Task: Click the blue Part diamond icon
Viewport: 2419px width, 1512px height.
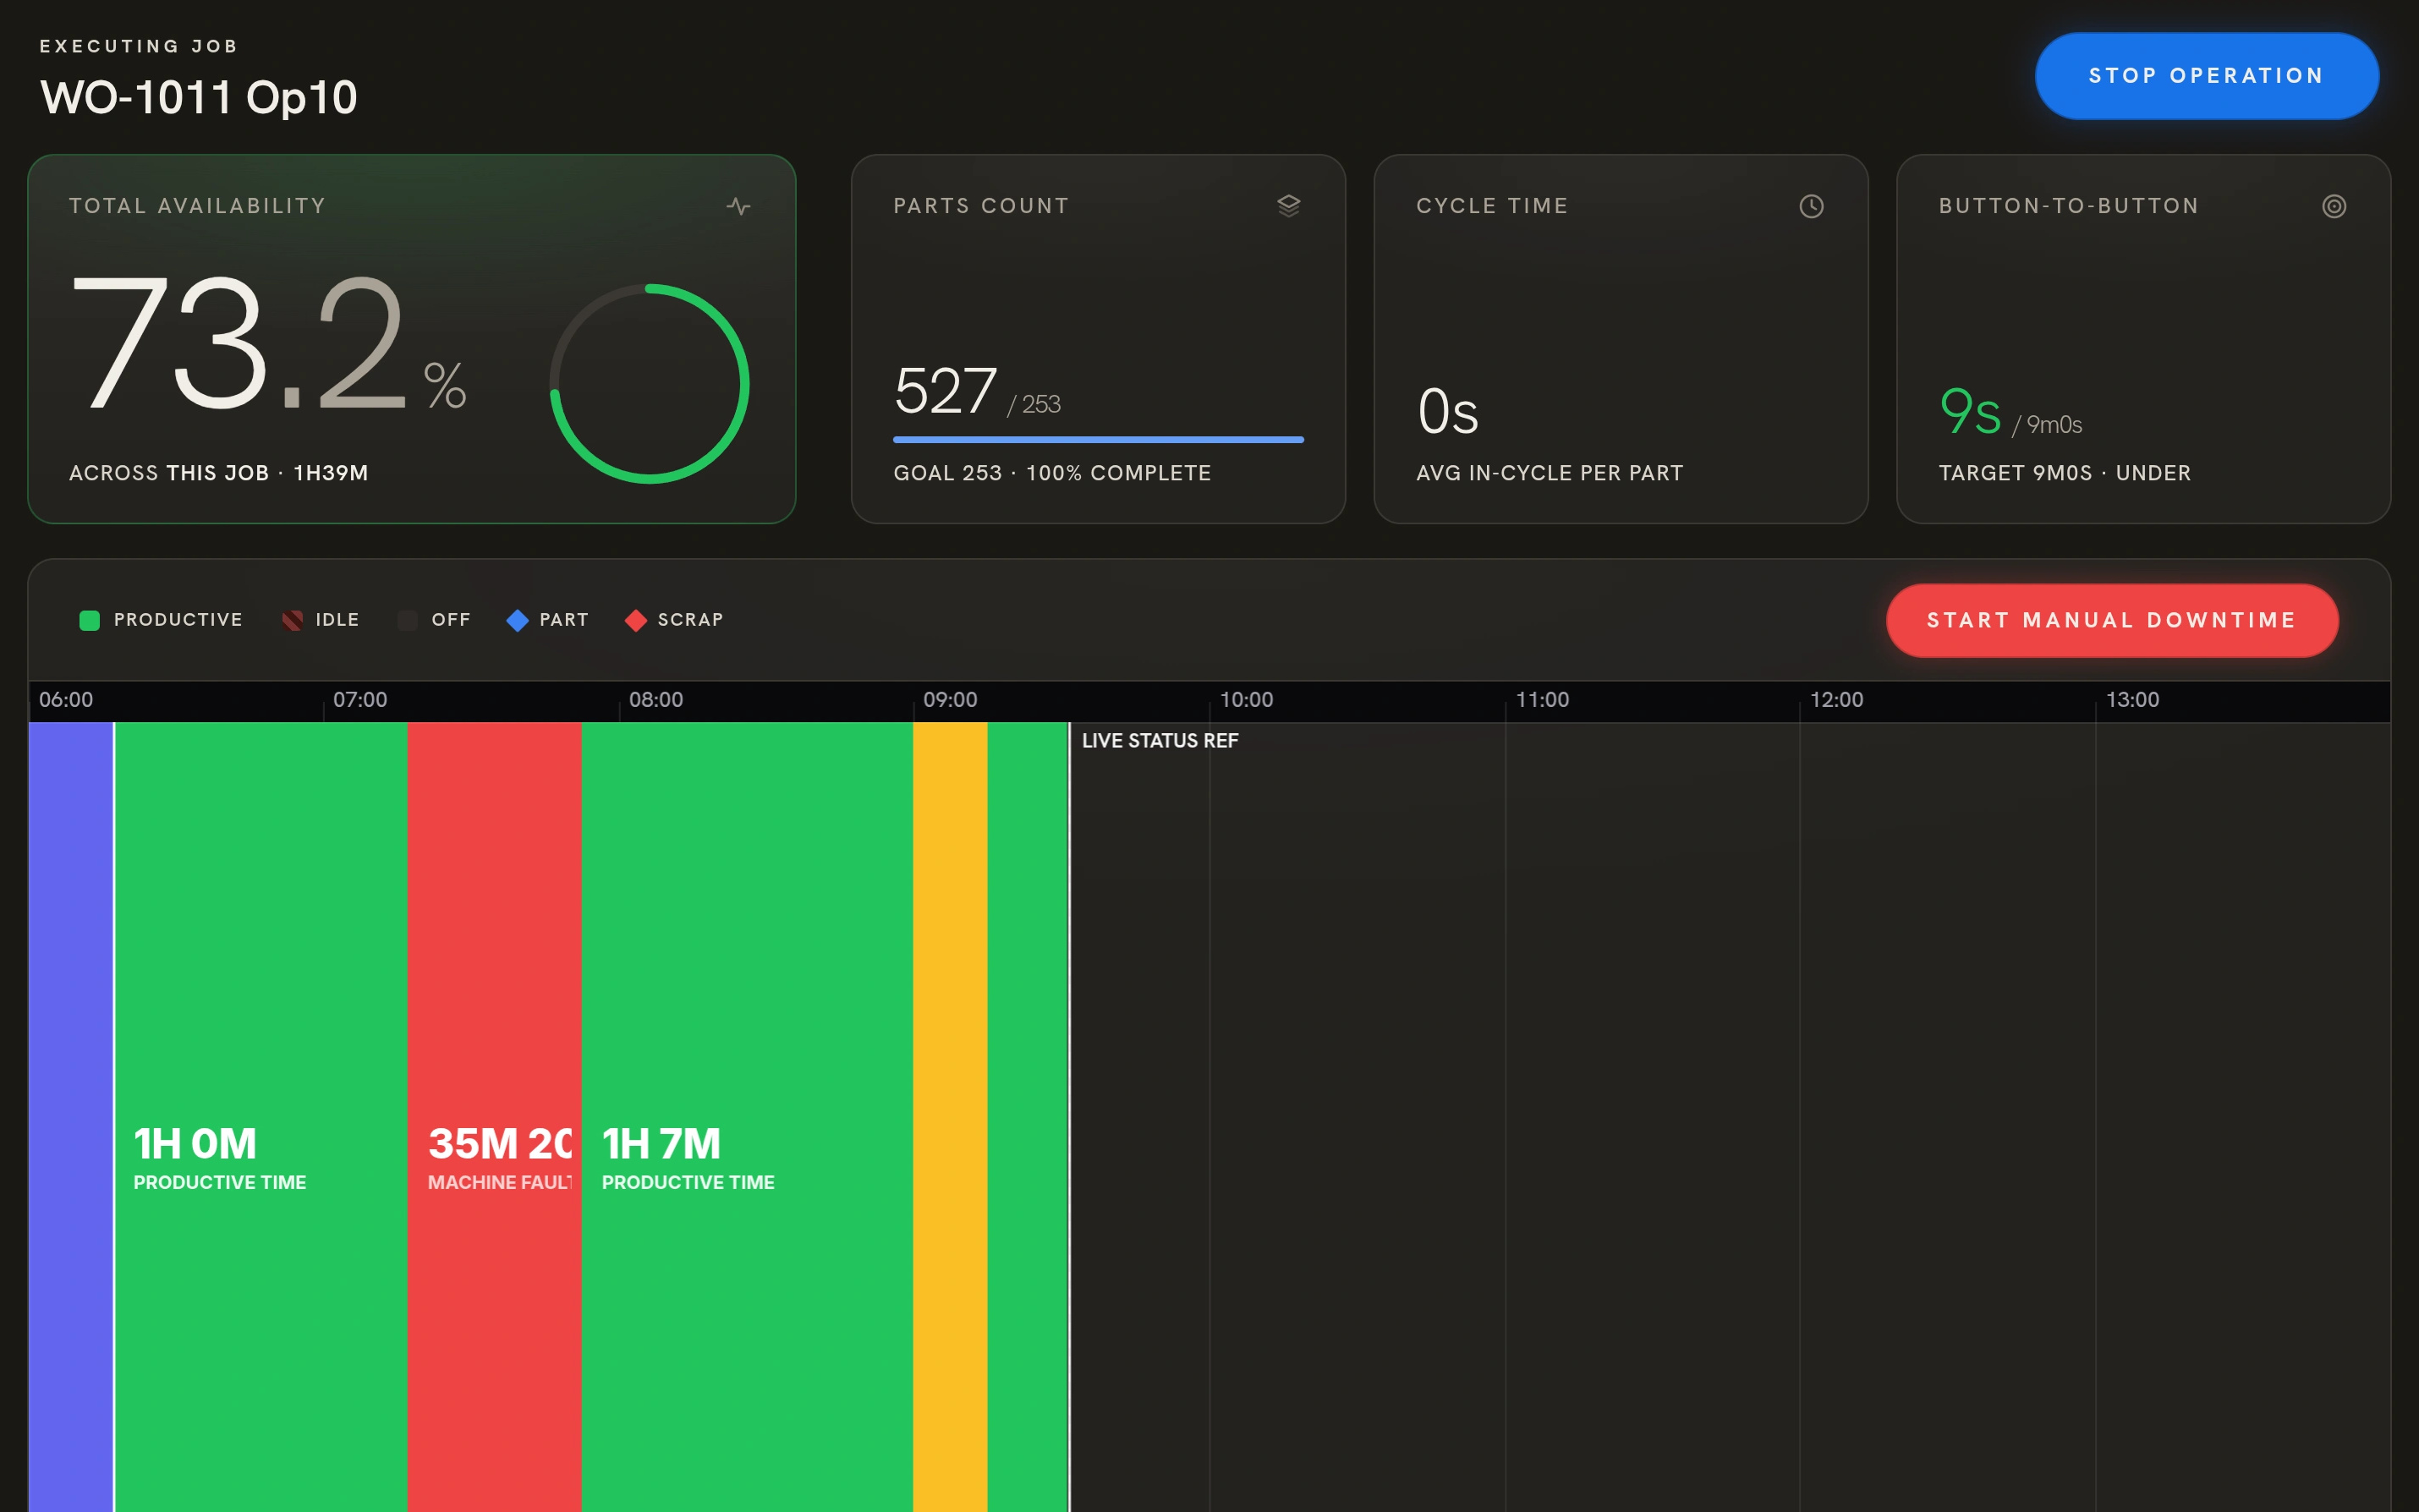Action: click(517, 620)
